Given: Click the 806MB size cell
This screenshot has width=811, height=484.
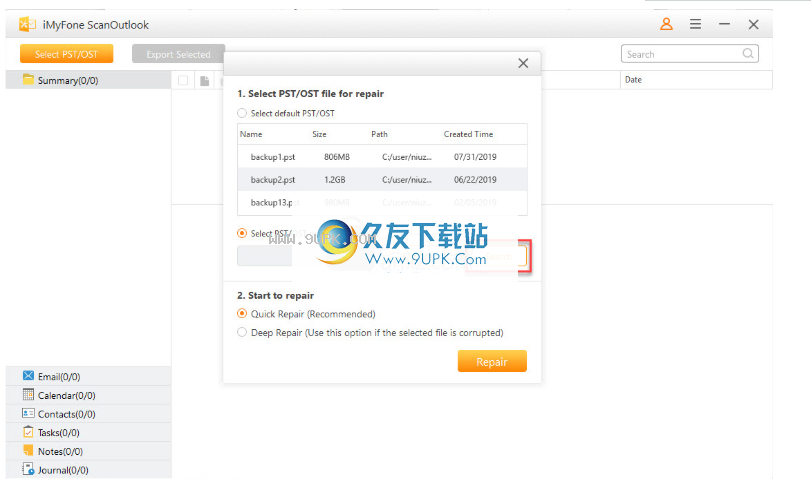Looking at the screenshot, I should pyautogui.click(x=337, y=157).
